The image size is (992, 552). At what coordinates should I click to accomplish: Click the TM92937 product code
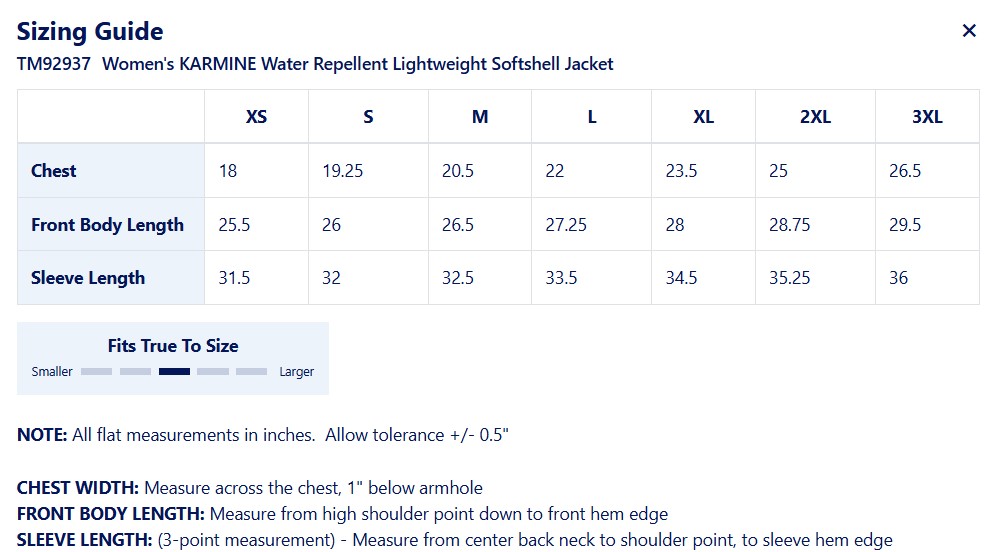54,64
